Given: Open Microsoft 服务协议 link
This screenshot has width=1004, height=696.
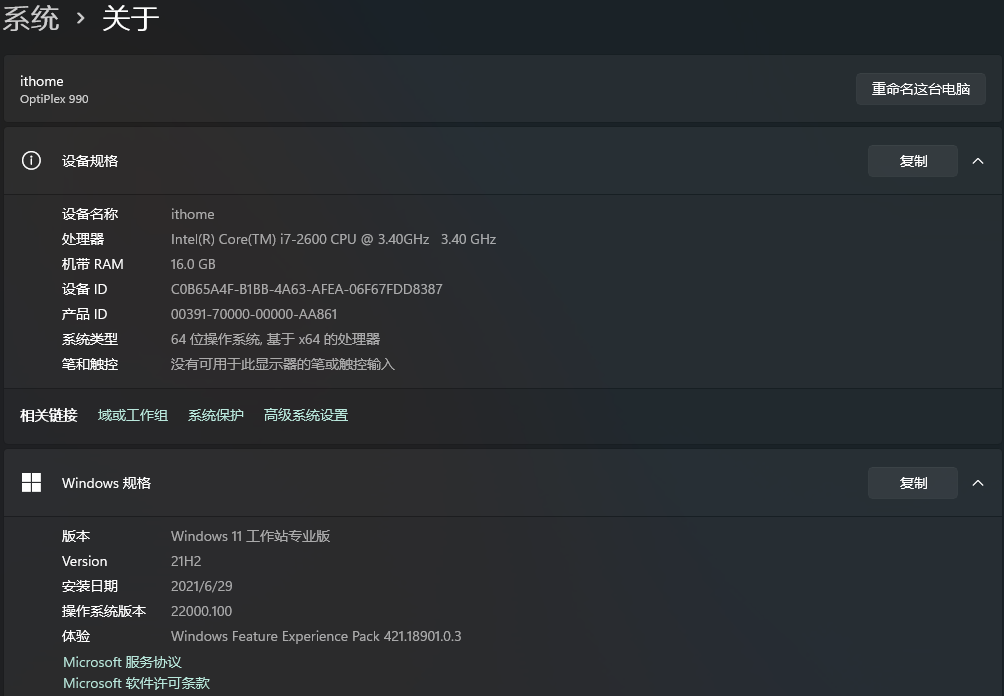Looking at the screenshot, I should tap(122, 662).
